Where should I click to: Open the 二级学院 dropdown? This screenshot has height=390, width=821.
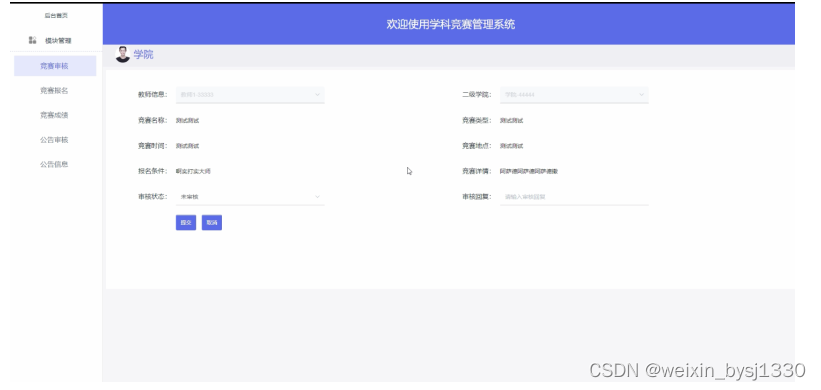pos(574,95)
